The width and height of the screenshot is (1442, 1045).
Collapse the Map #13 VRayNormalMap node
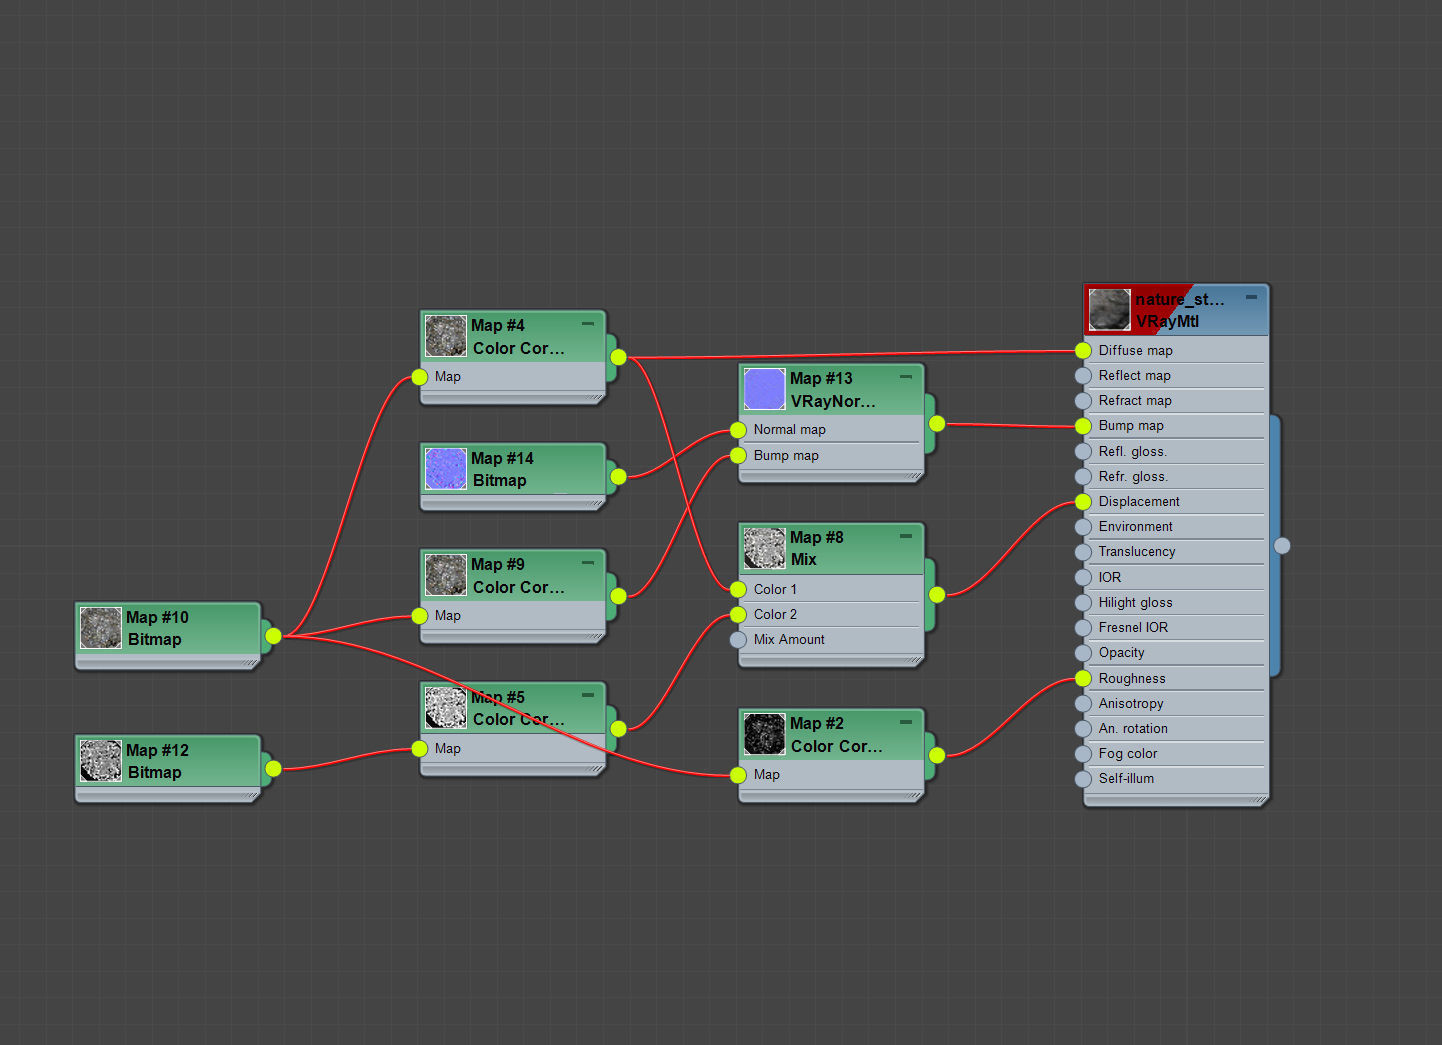pos(906,377)
